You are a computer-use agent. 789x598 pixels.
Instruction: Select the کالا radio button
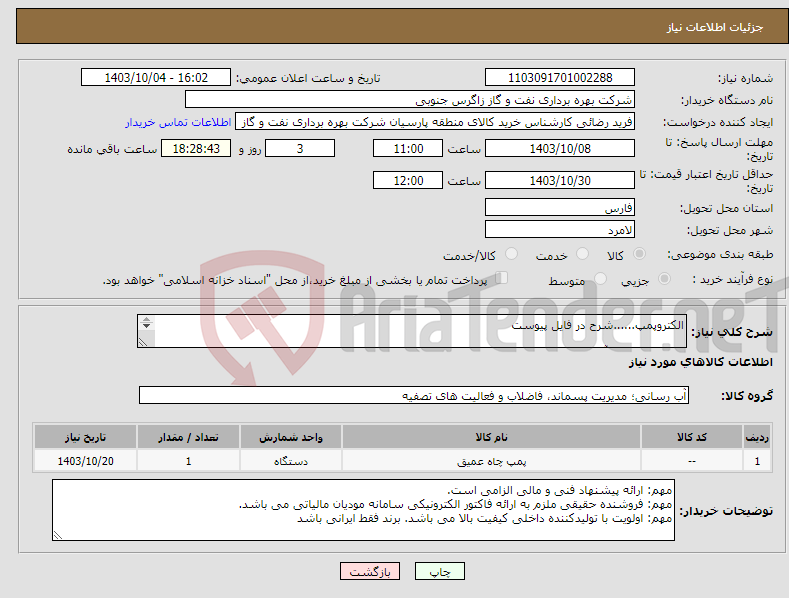pos(639,254)
